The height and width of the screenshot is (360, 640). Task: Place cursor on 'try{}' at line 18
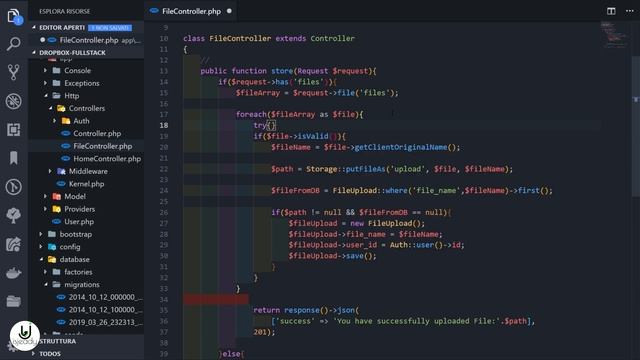pos(264,125)
